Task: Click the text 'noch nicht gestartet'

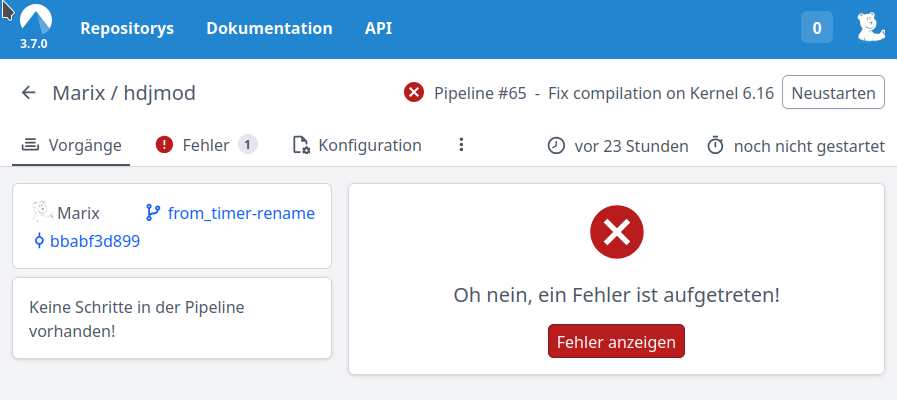Action: (x=809, y=146)
